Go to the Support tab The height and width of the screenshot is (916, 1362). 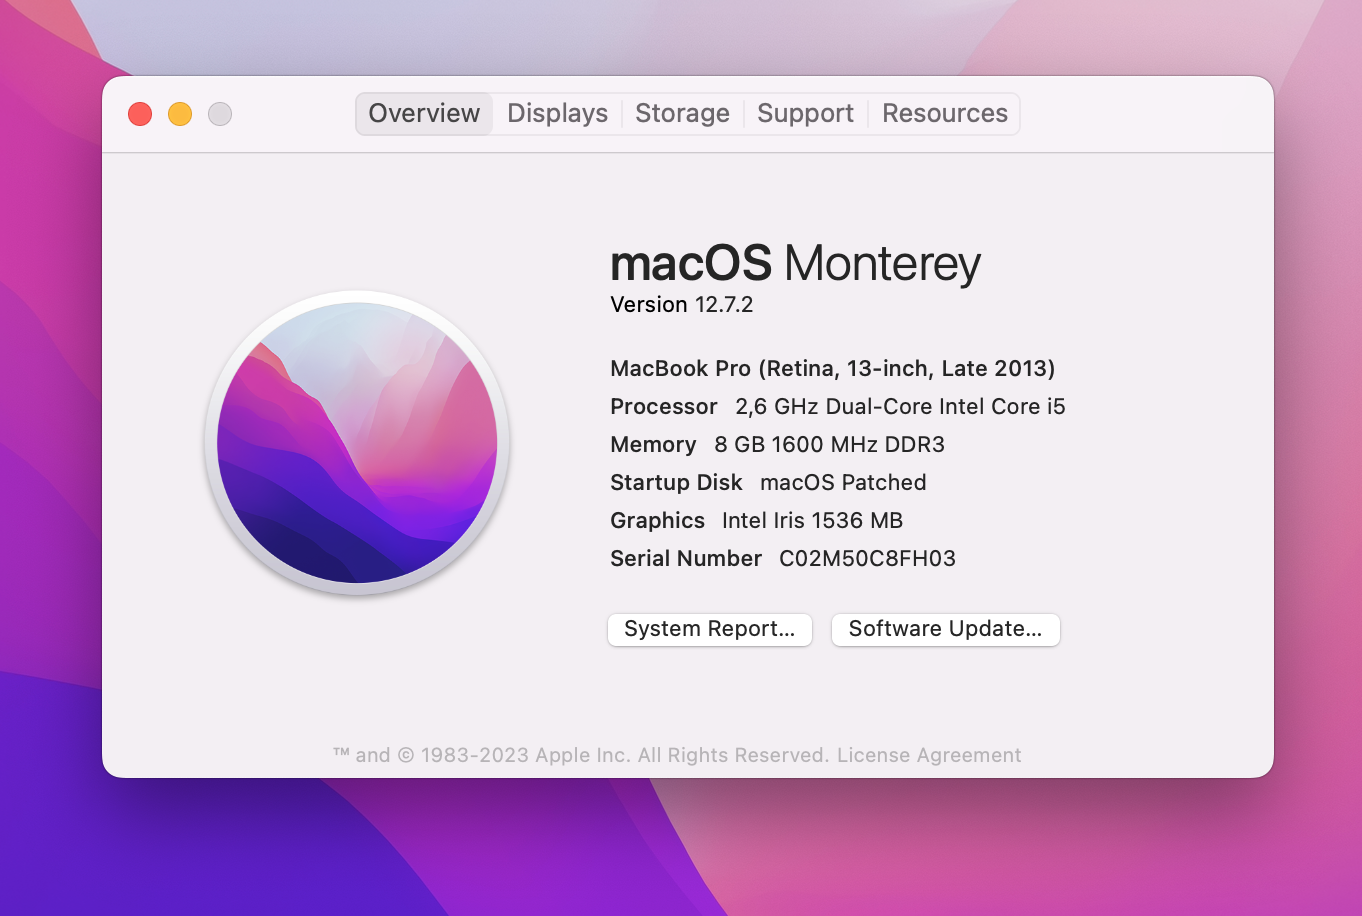[x=805, y=113]
